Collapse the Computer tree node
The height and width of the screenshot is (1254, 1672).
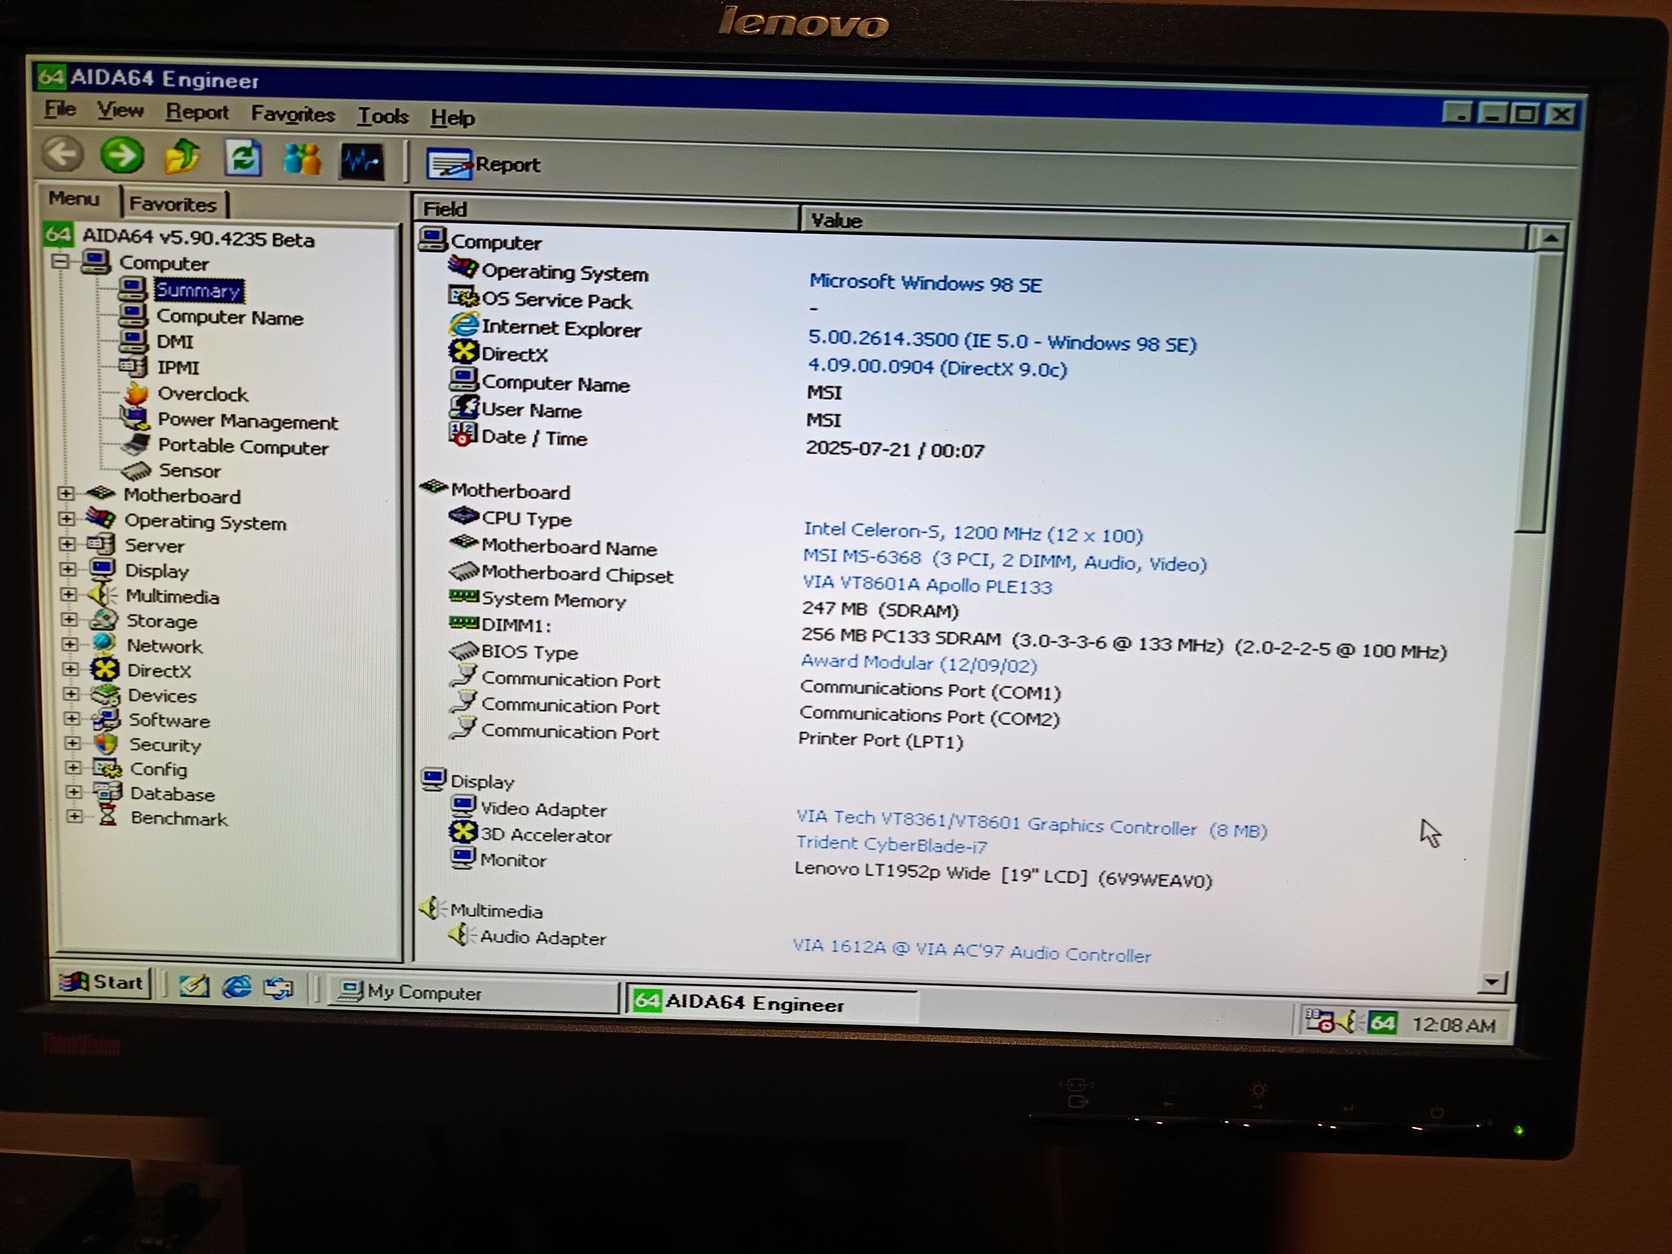coord(61,261)
